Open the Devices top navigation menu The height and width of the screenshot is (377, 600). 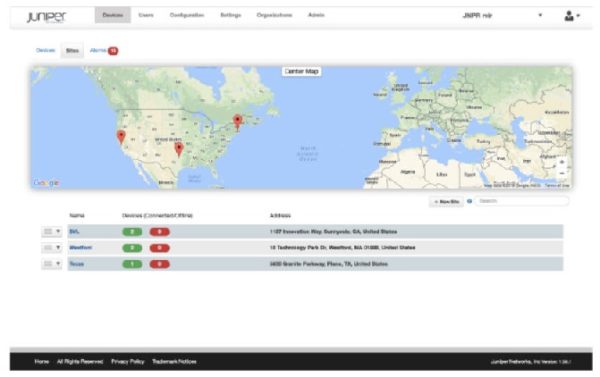(112, 15)
